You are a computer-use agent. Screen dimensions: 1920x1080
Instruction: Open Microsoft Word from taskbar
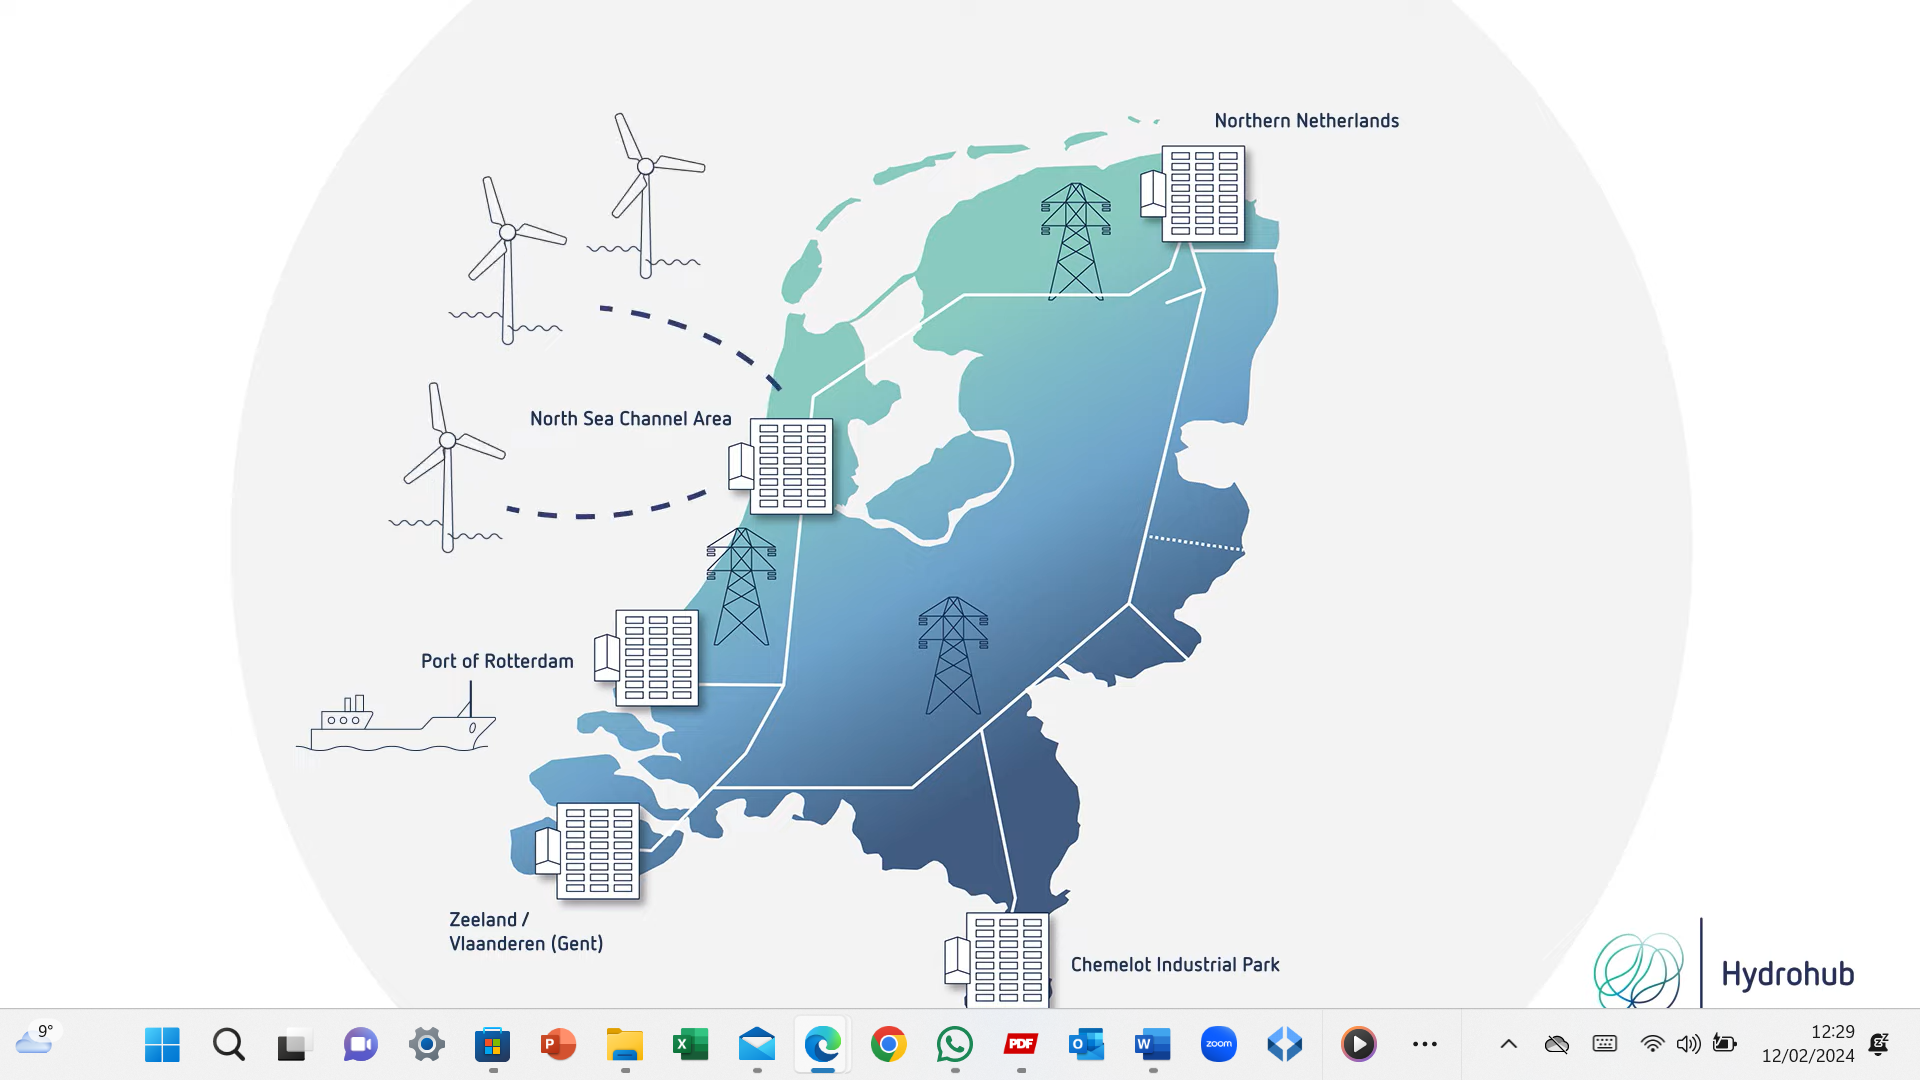1152,1044
